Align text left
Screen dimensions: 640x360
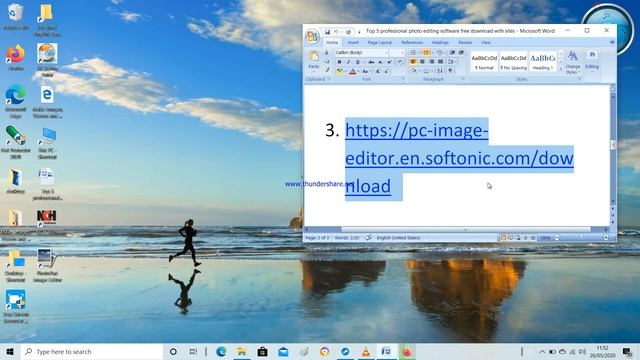click(413, 62)
